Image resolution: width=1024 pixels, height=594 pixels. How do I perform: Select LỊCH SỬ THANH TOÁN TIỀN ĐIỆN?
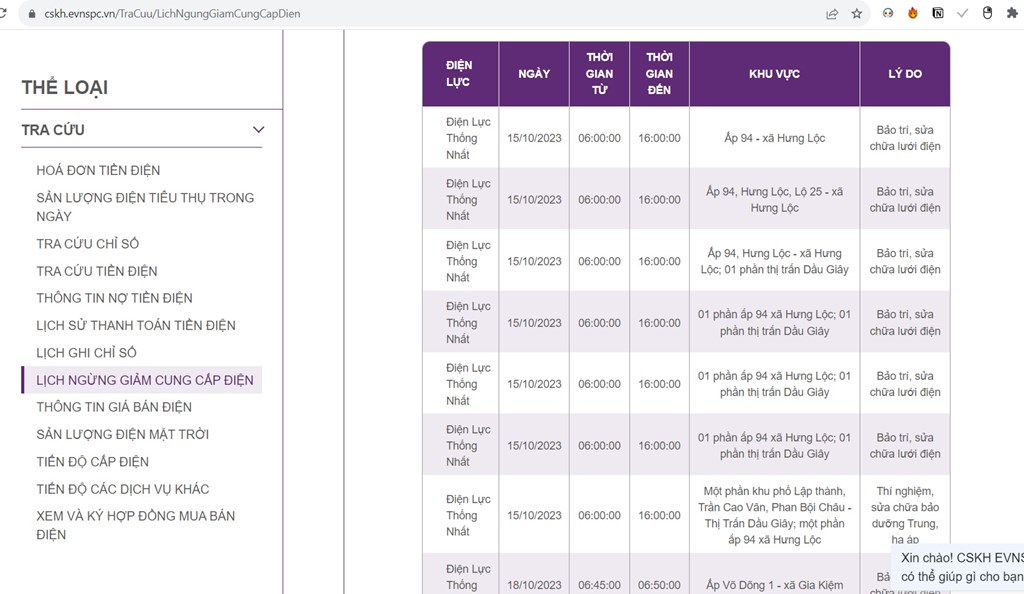pyautogui.click(x=136, y=325)
